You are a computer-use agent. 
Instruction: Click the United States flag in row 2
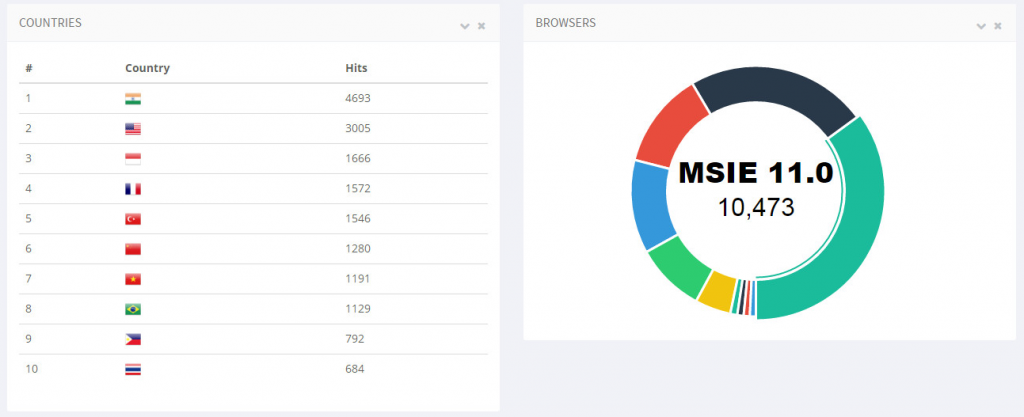pos(133,129)
